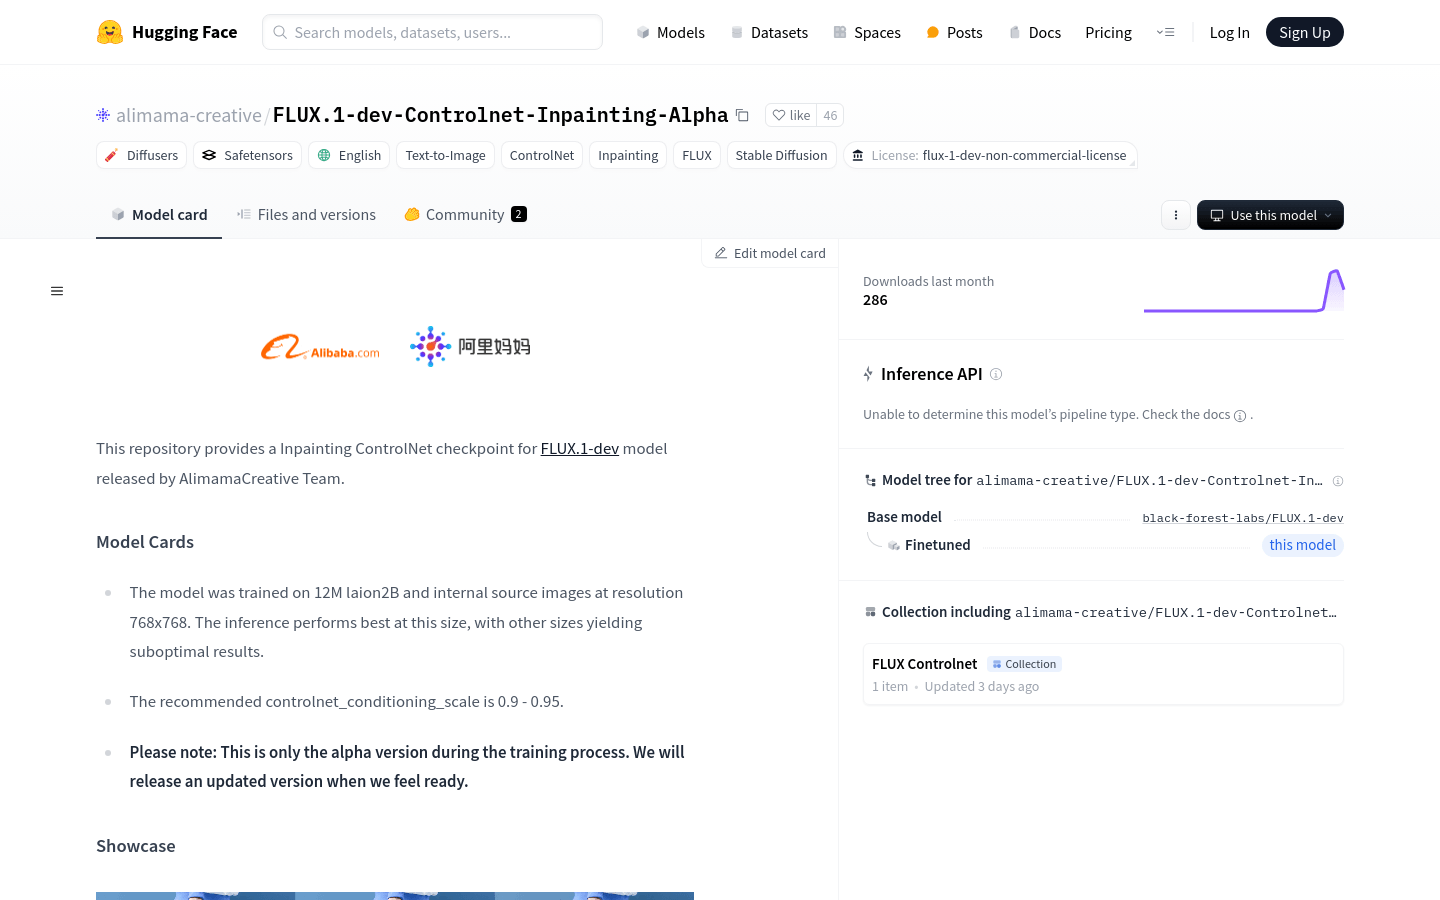Viewport: 1440px width, 900px height.
Task: Copy model name to clipboard icon
Action: click(742, 115)
